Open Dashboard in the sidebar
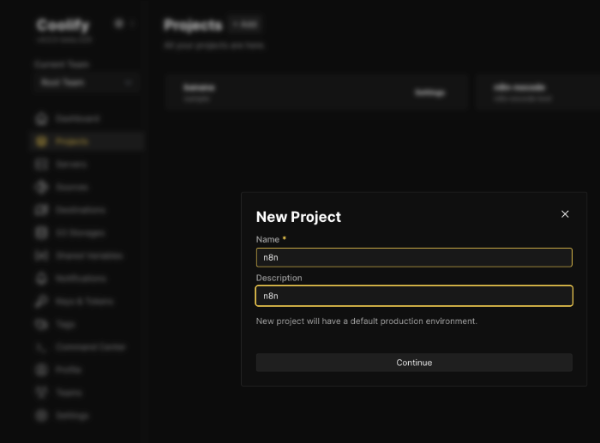 point(87,119)
